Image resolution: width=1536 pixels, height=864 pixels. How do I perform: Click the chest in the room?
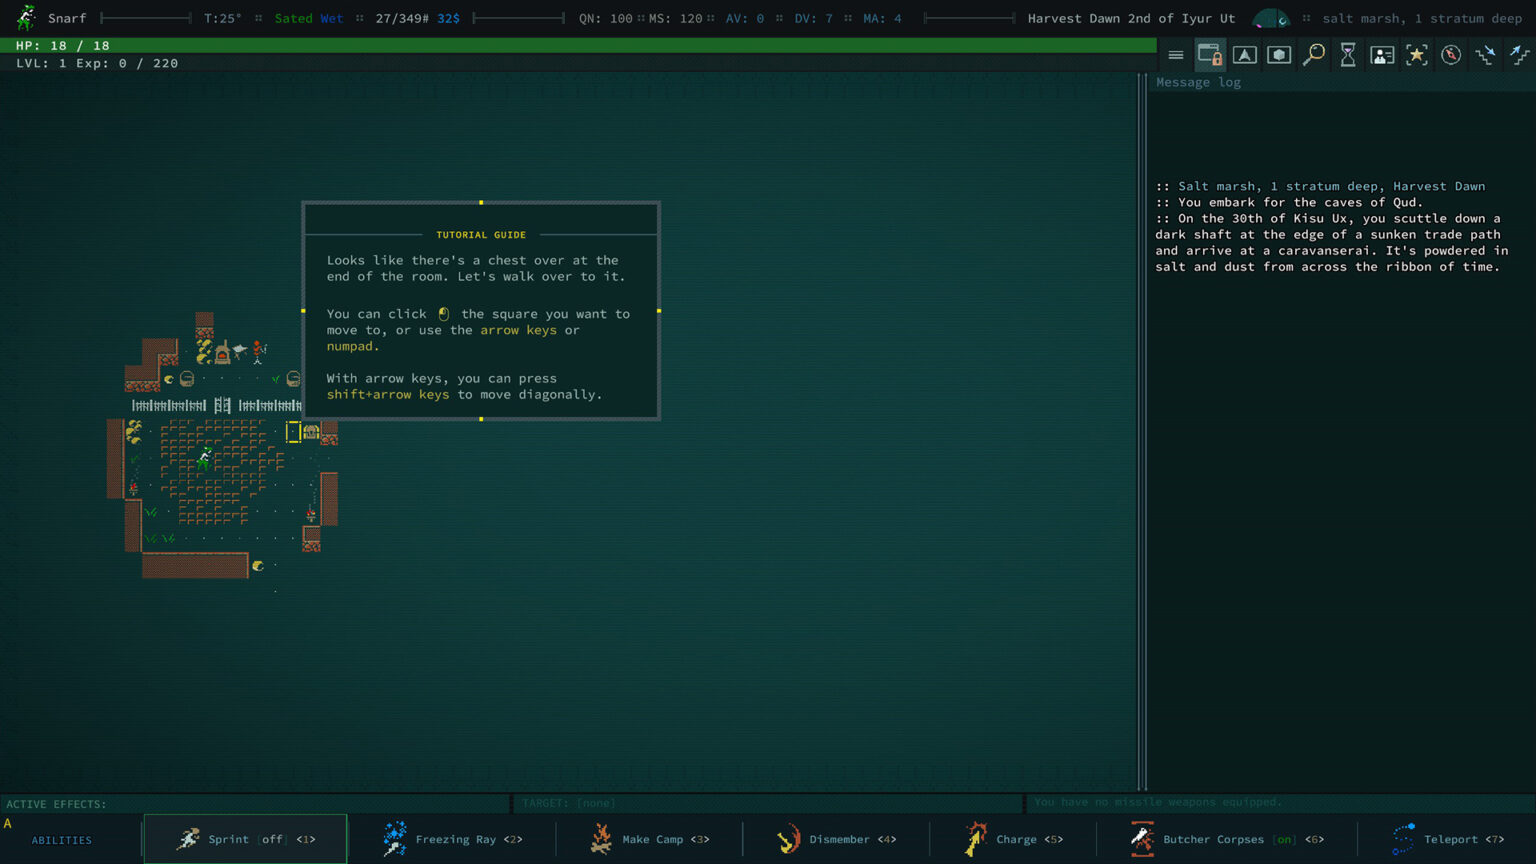[x=312, y=432]
